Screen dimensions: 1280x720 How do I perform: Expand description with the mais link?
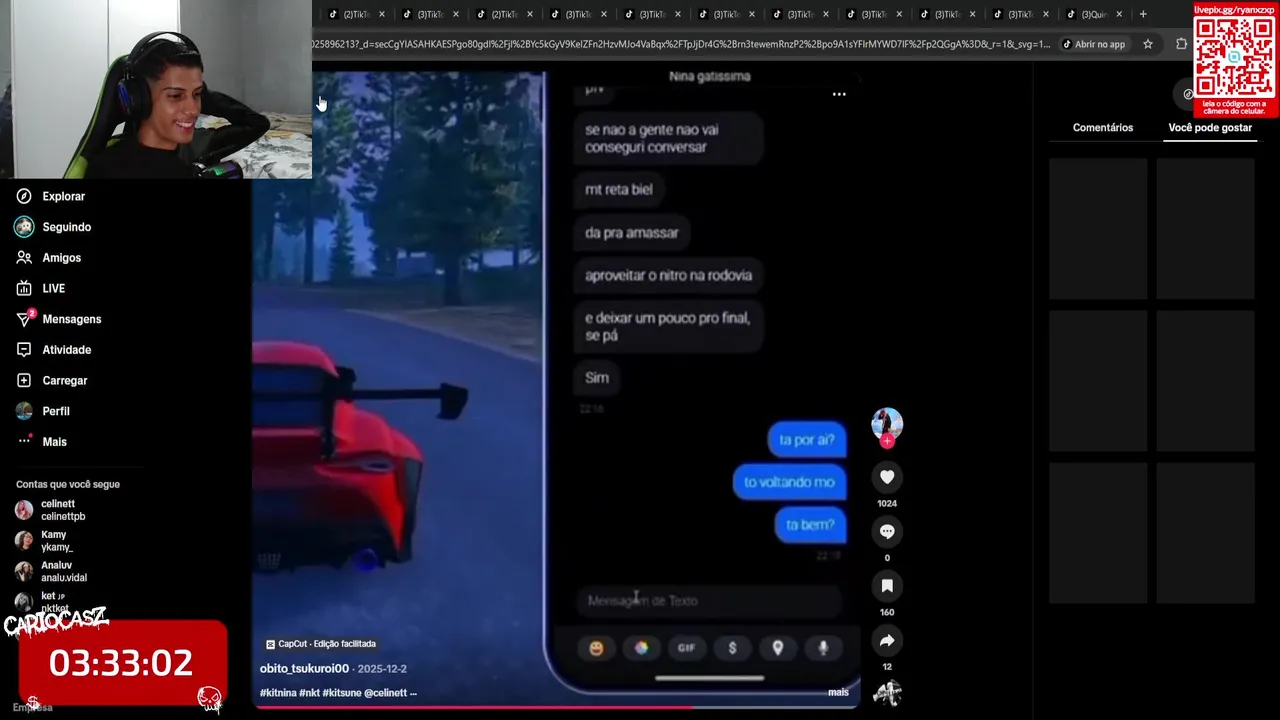pyautogui.click(x=838, y=692)
